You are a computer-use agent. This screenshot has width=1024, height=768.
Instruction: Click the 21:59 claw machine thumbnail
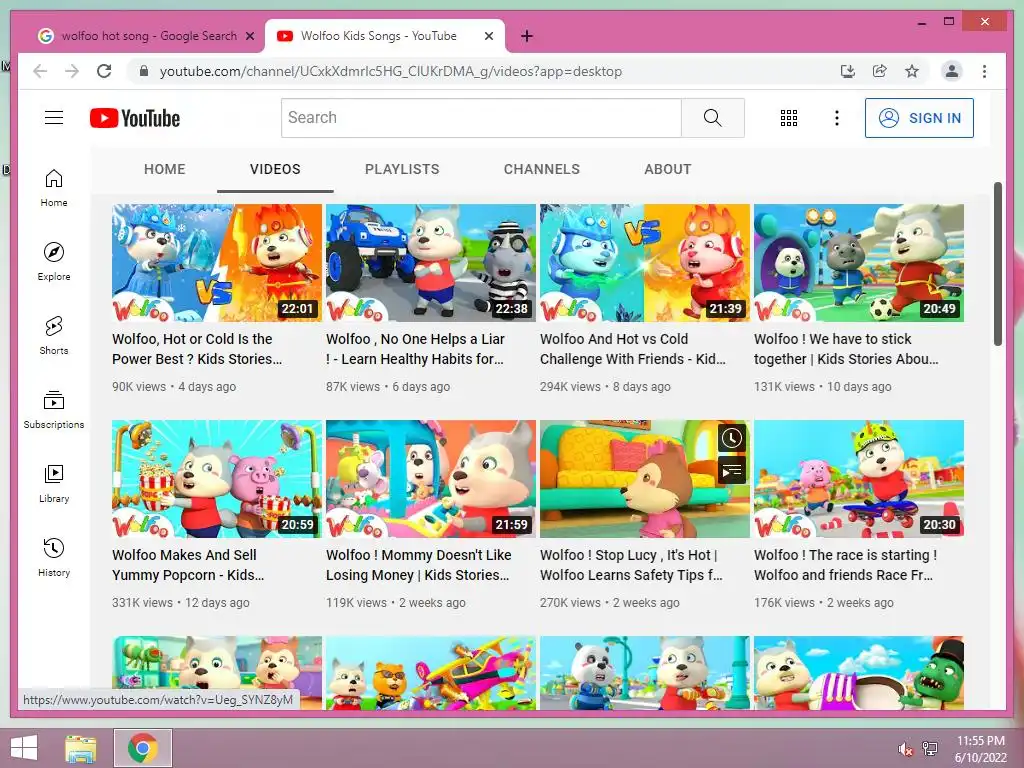[x=431, y=479]
